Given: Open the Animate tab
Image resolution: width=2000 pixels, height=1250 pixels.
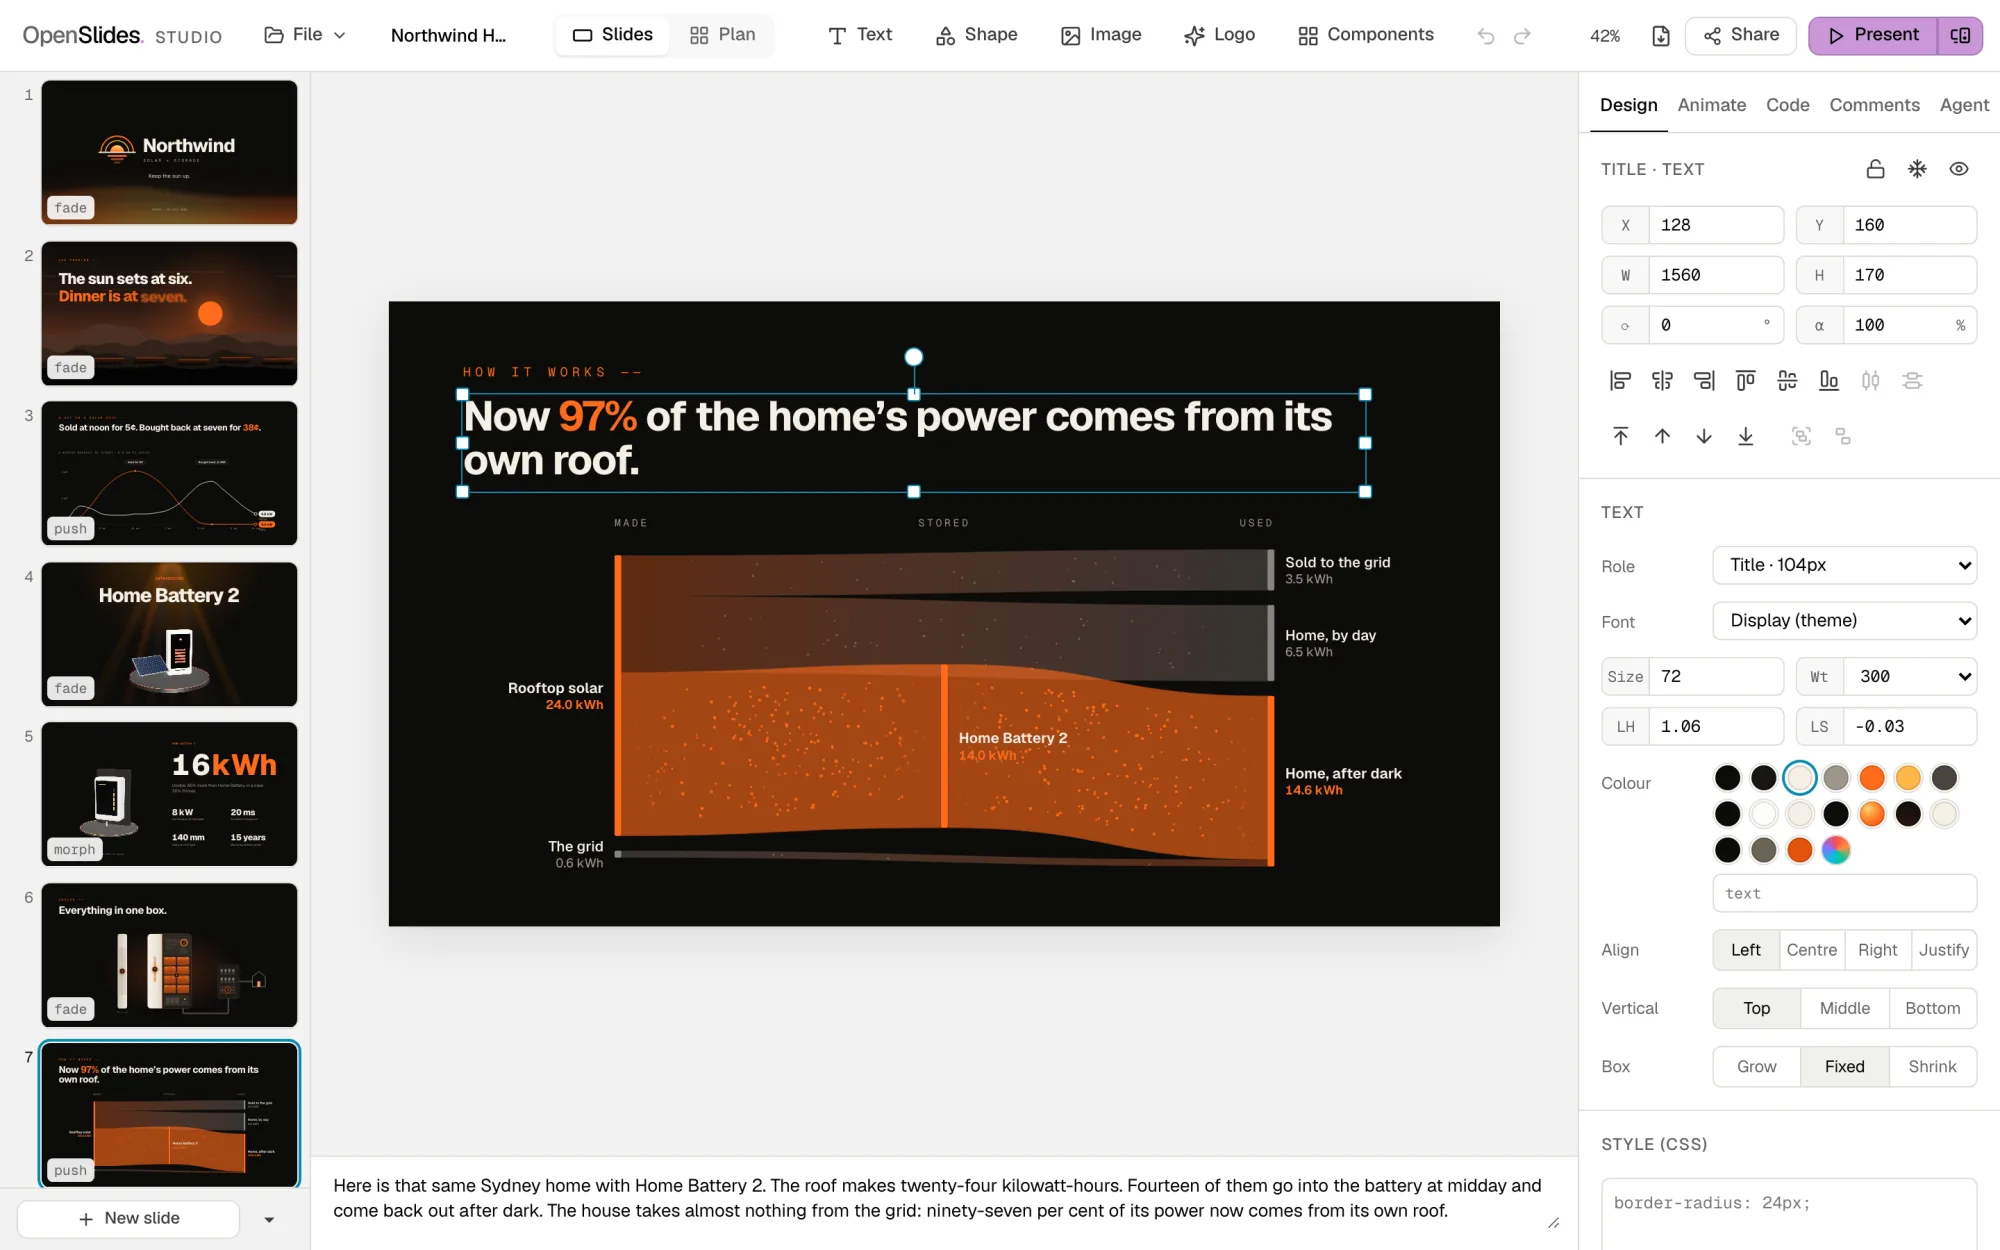Looking at the screenshot, I should pyautogui.click(x=1711, y=105).
